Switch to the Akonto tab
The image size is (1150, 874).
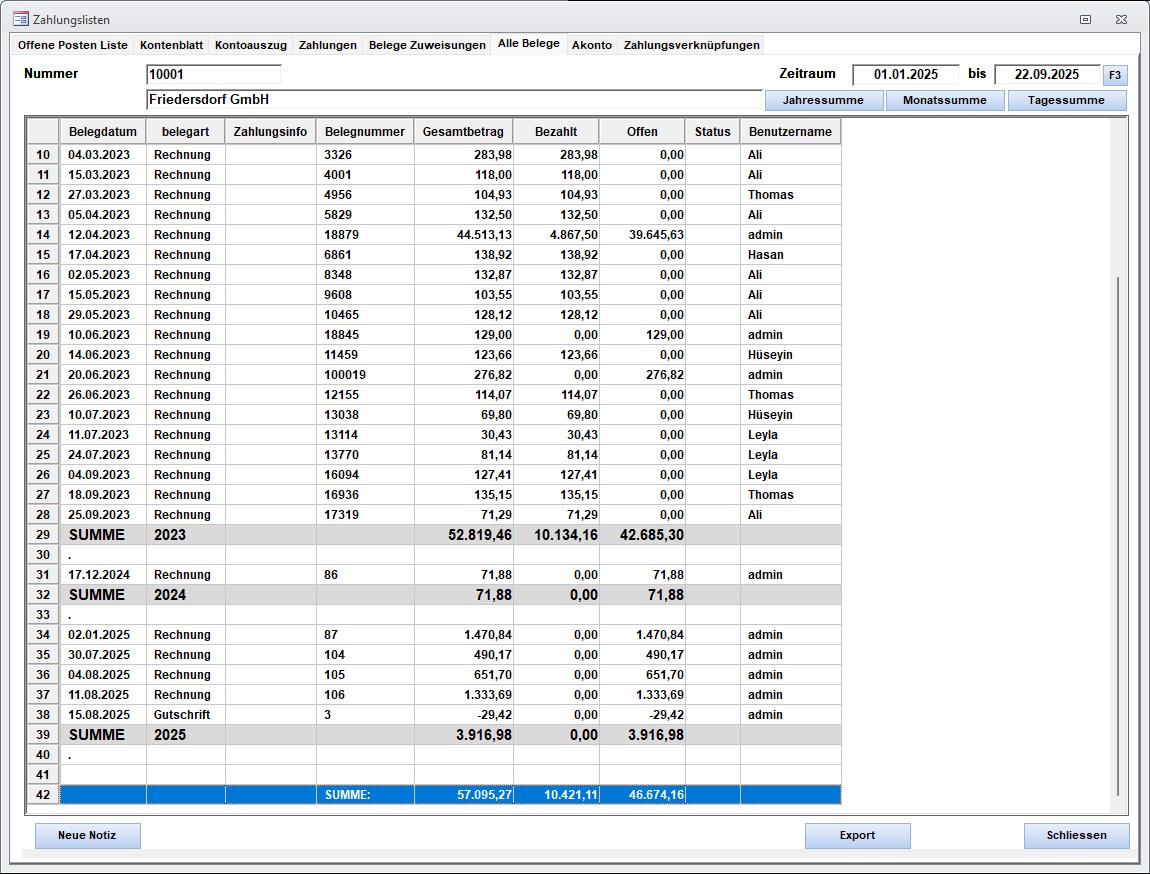[592, 45]
